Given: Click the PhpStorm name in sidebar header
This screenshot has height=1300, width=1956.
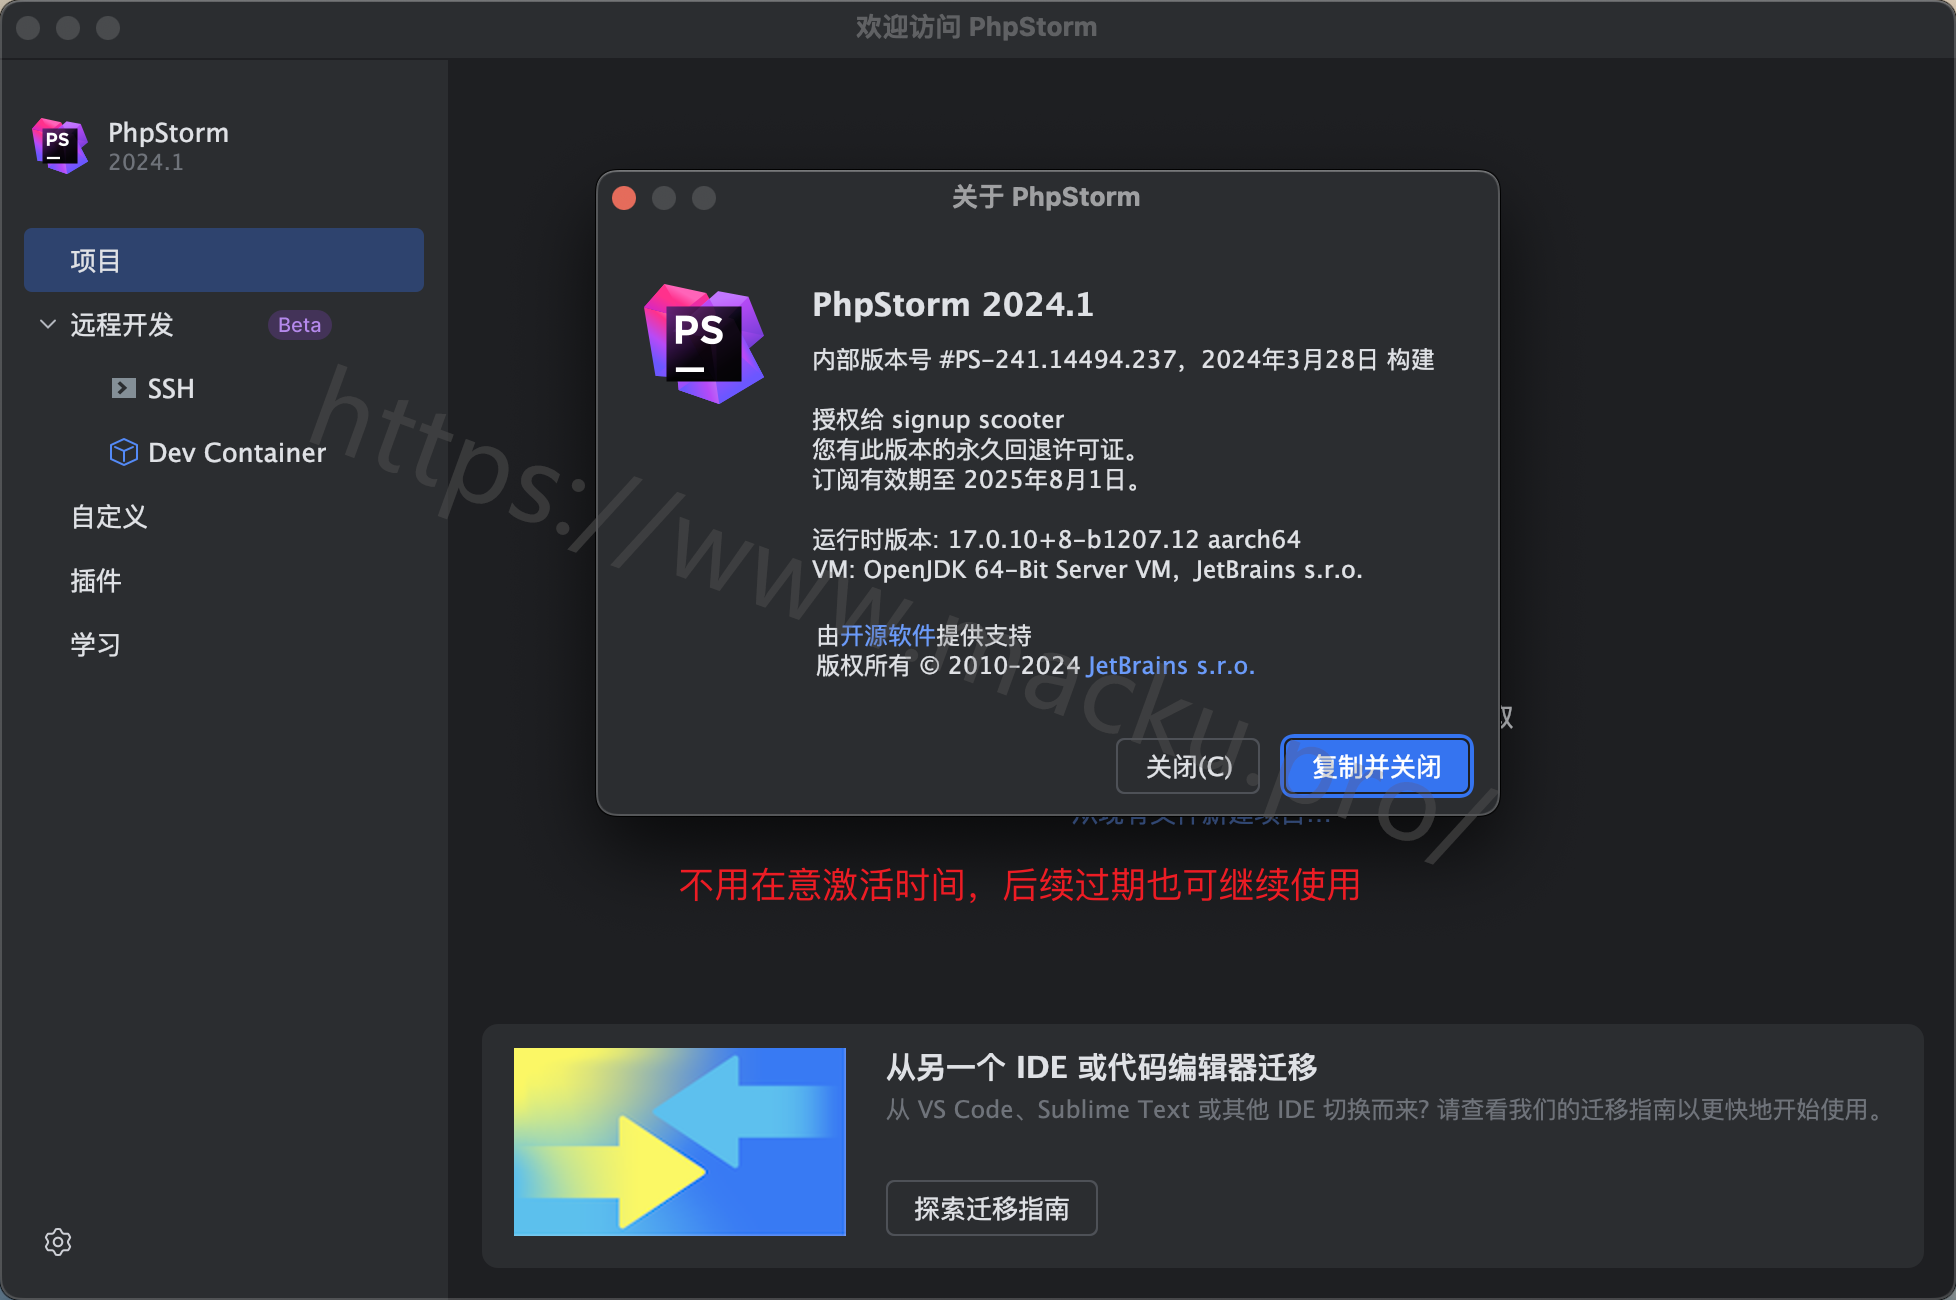Looking at the screenshot, I should pyautogui.click(x=168, y=132).
